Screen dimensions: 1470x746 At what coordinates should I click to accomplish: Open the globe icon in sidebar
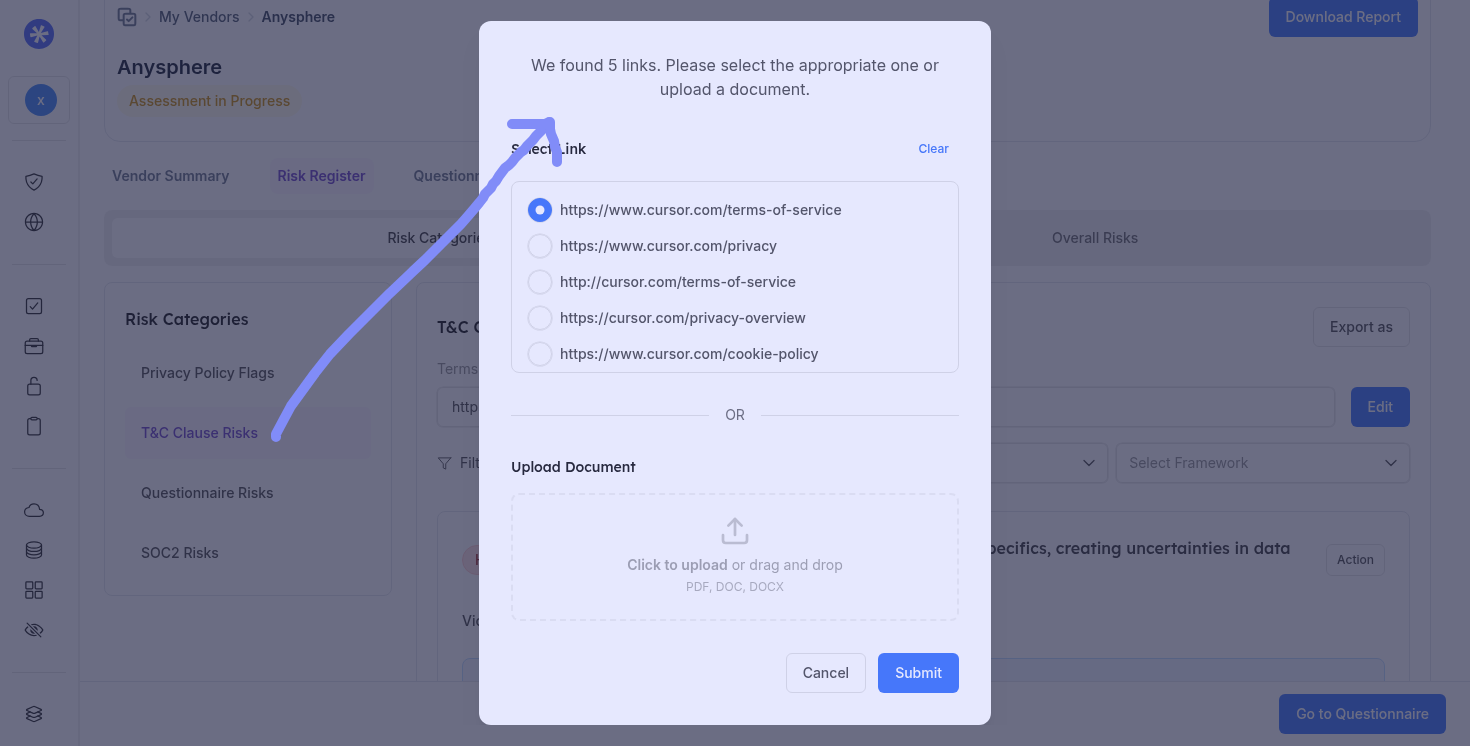coord(34,222)
